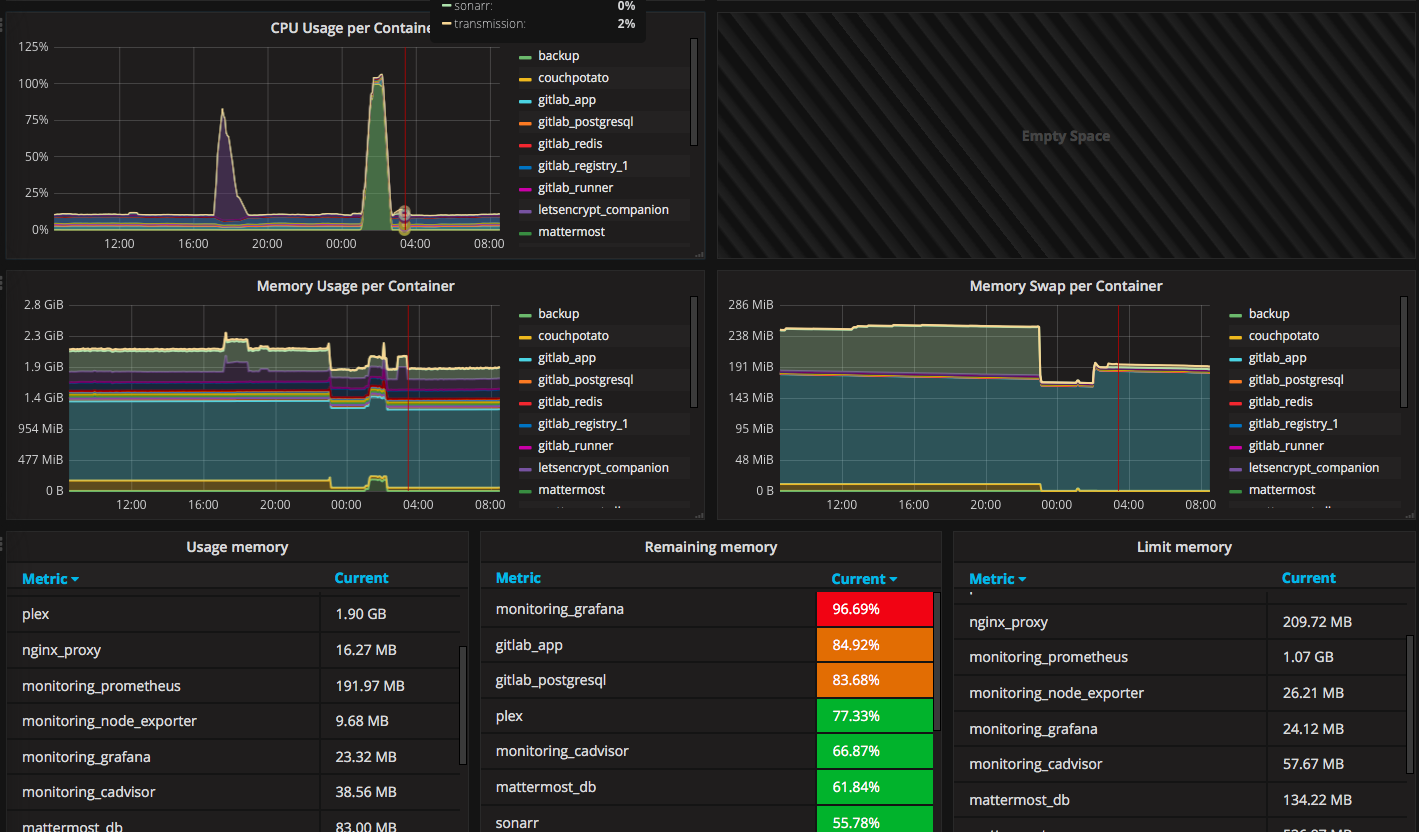Viewport: 1419px width, 832px height.
Task: Hide mattermost series in Memory Swap legend
Action: click(x=1279, y=489)
